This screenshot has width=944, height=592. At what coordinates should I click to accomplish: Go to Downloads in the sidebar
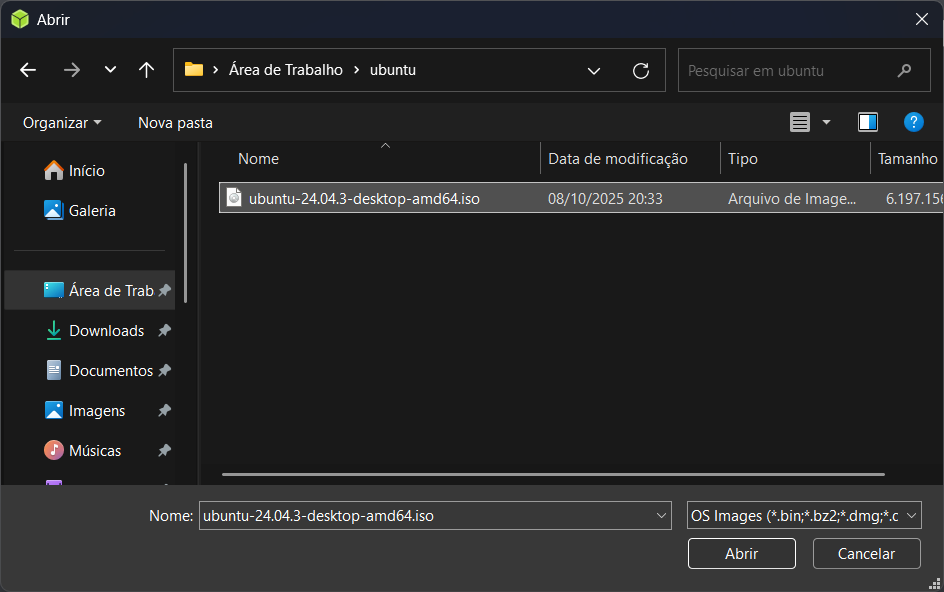pos(106,331)
